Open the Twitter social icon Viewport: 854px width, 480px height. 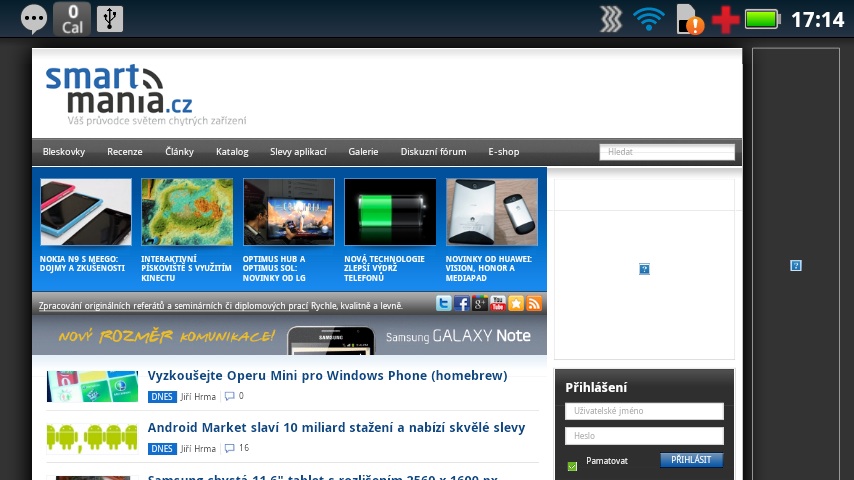[444, 303]
